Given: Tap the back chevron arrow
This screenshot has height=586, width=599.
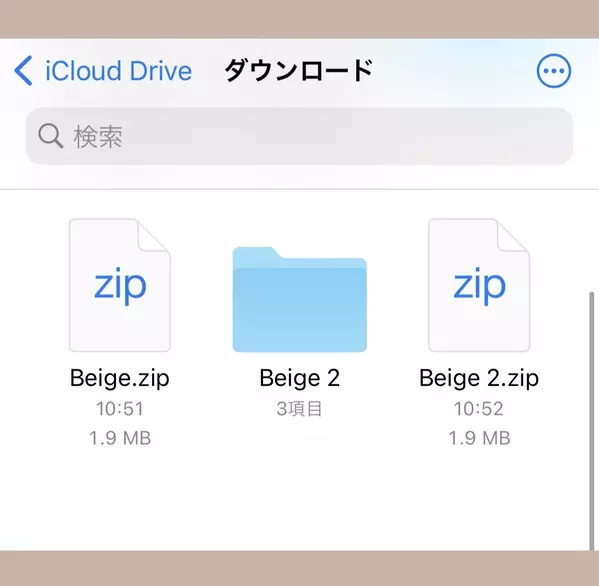Looking at the screenshot, I should [23, 71].
